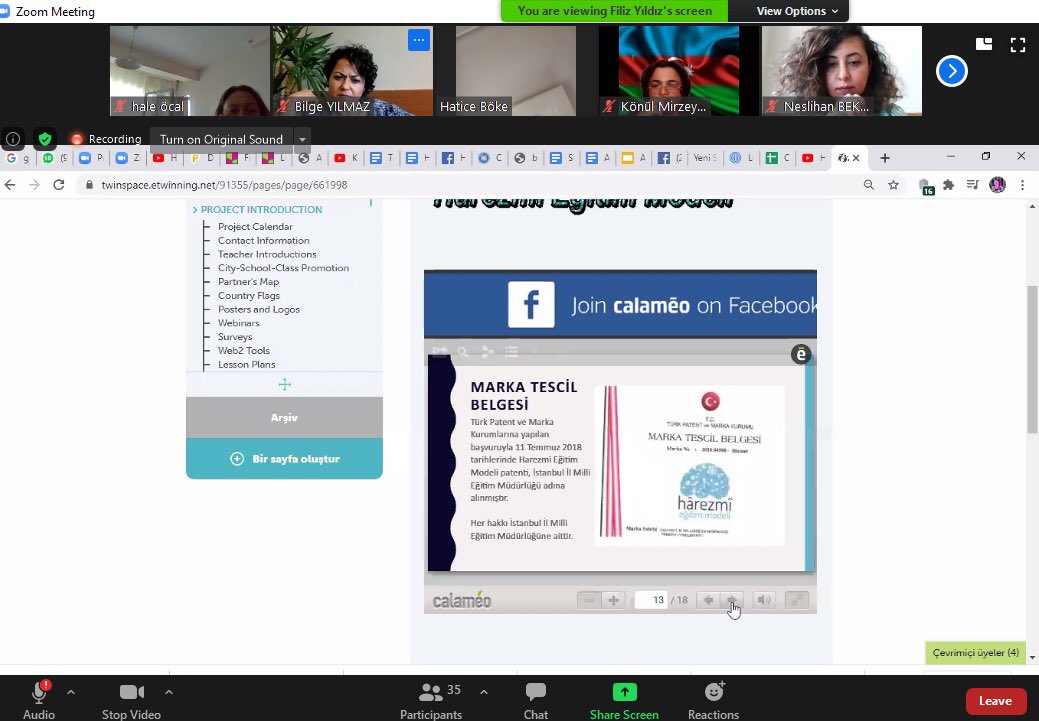Open the browser profile avatar
Viewport: 1039px width, 721px height.
[x=997, y=185]
